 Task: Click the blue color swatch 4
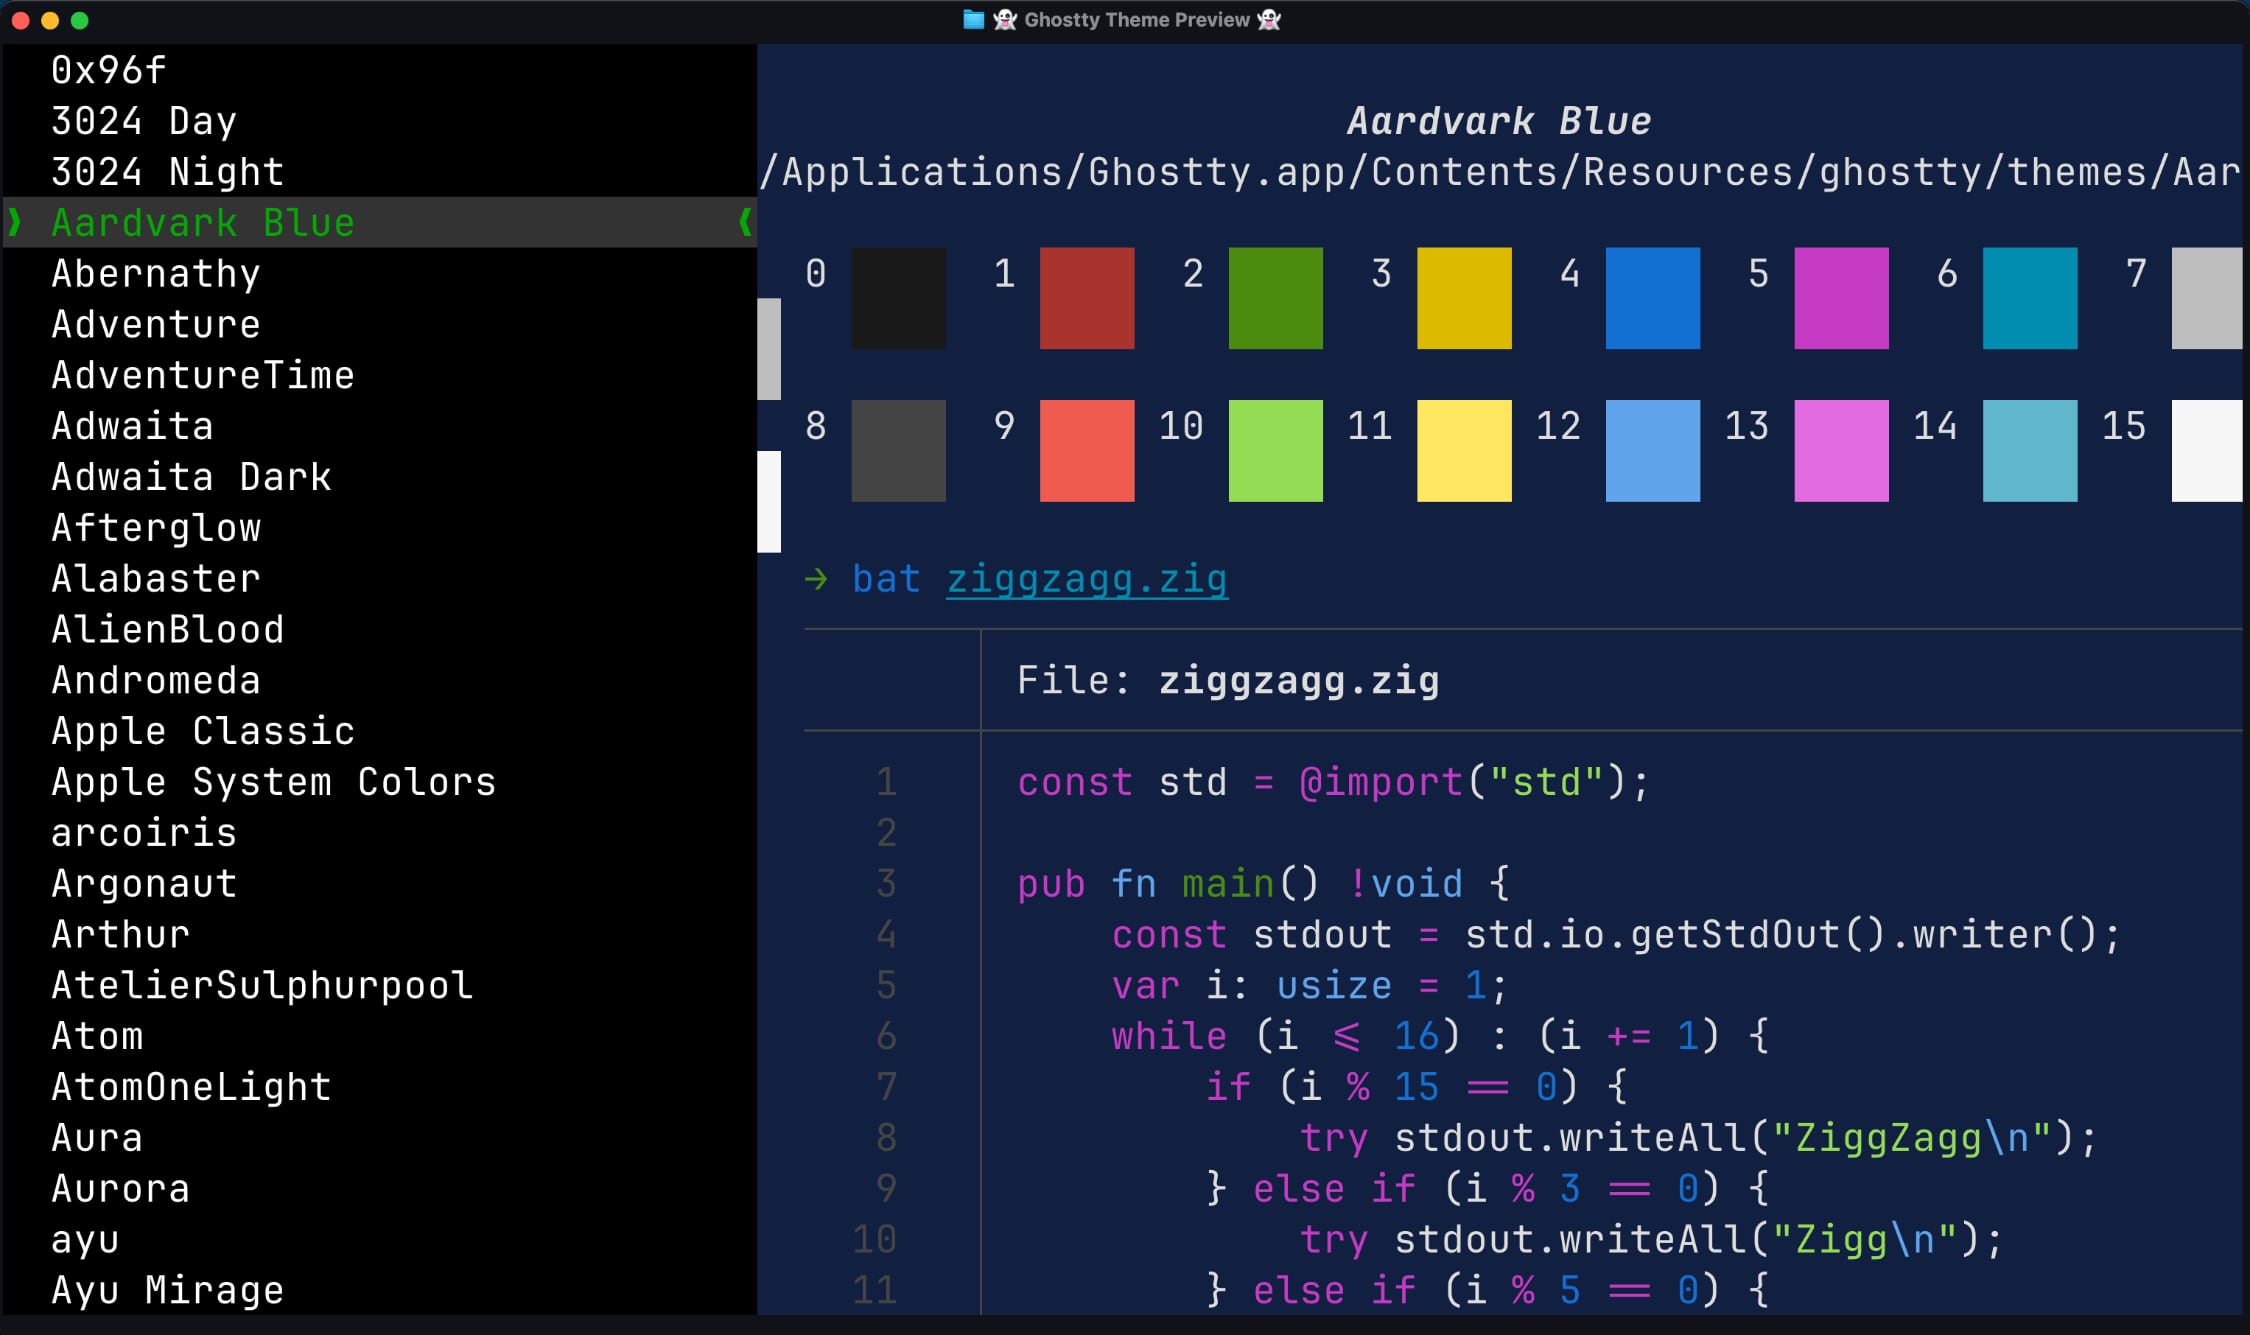pyautogui.click(x=1653, y=298)
